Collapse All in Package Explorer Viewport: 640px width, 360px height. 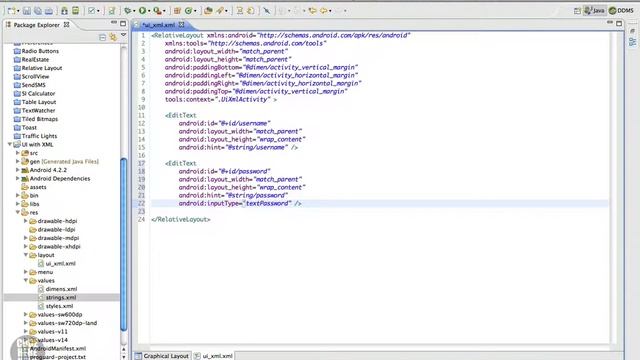coord(102,38)
